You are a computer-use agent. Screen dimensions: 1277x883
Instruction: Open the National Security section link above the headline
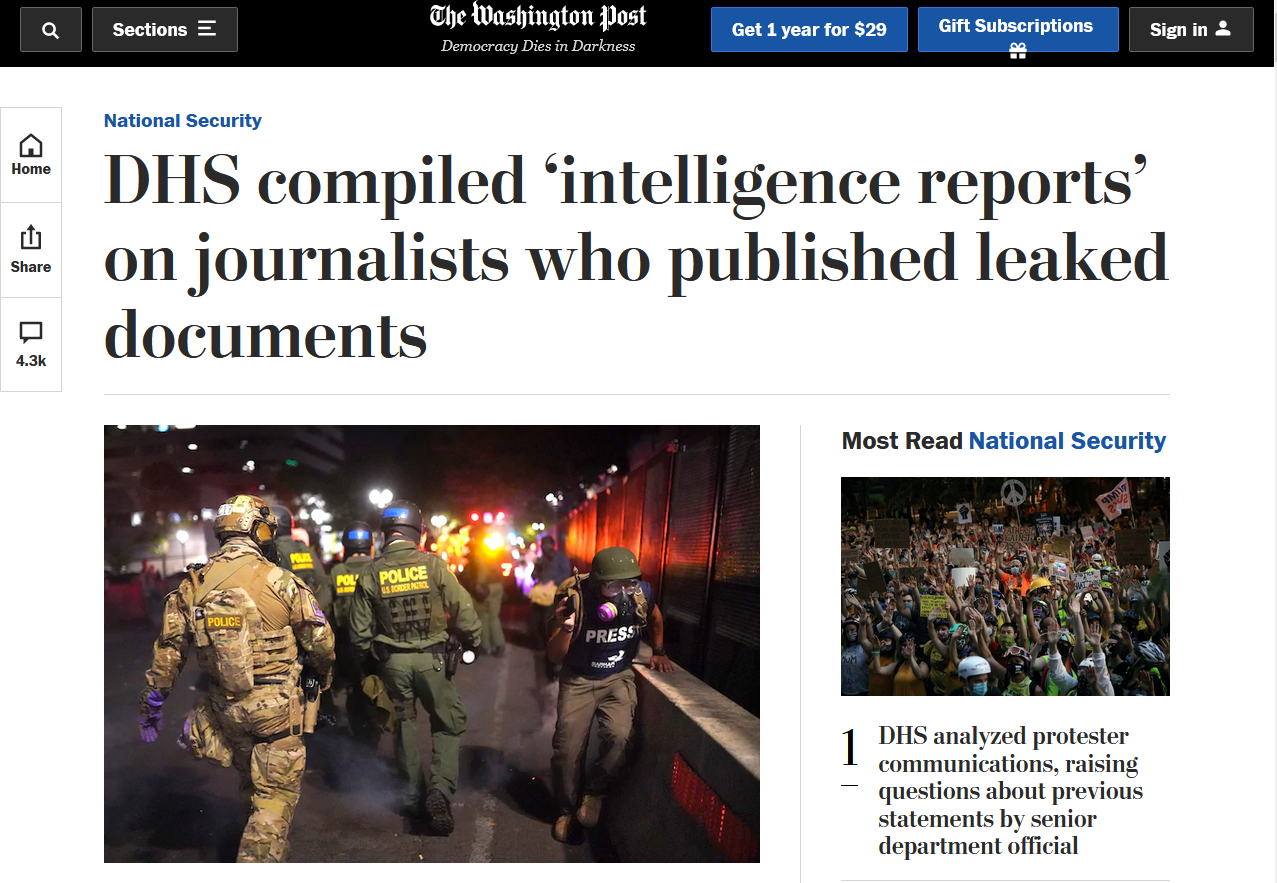183,121
